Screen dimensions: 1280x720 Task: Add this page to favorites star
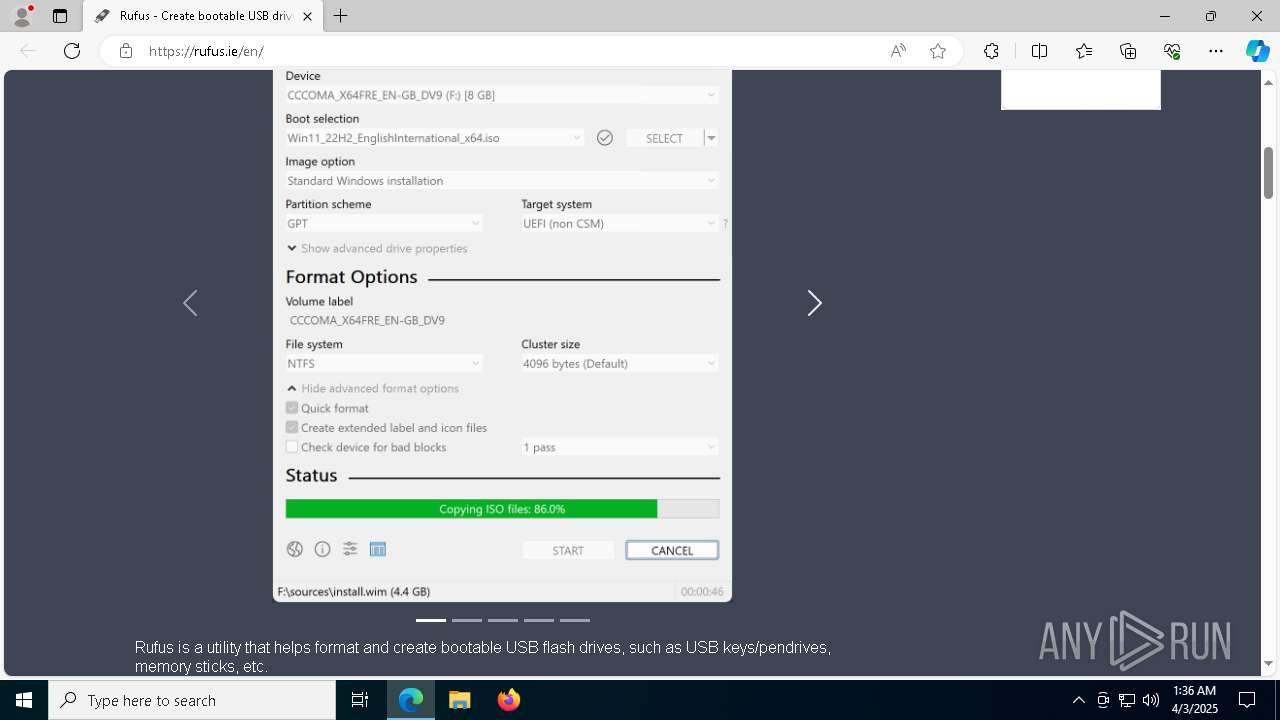(x=938, y=51)
